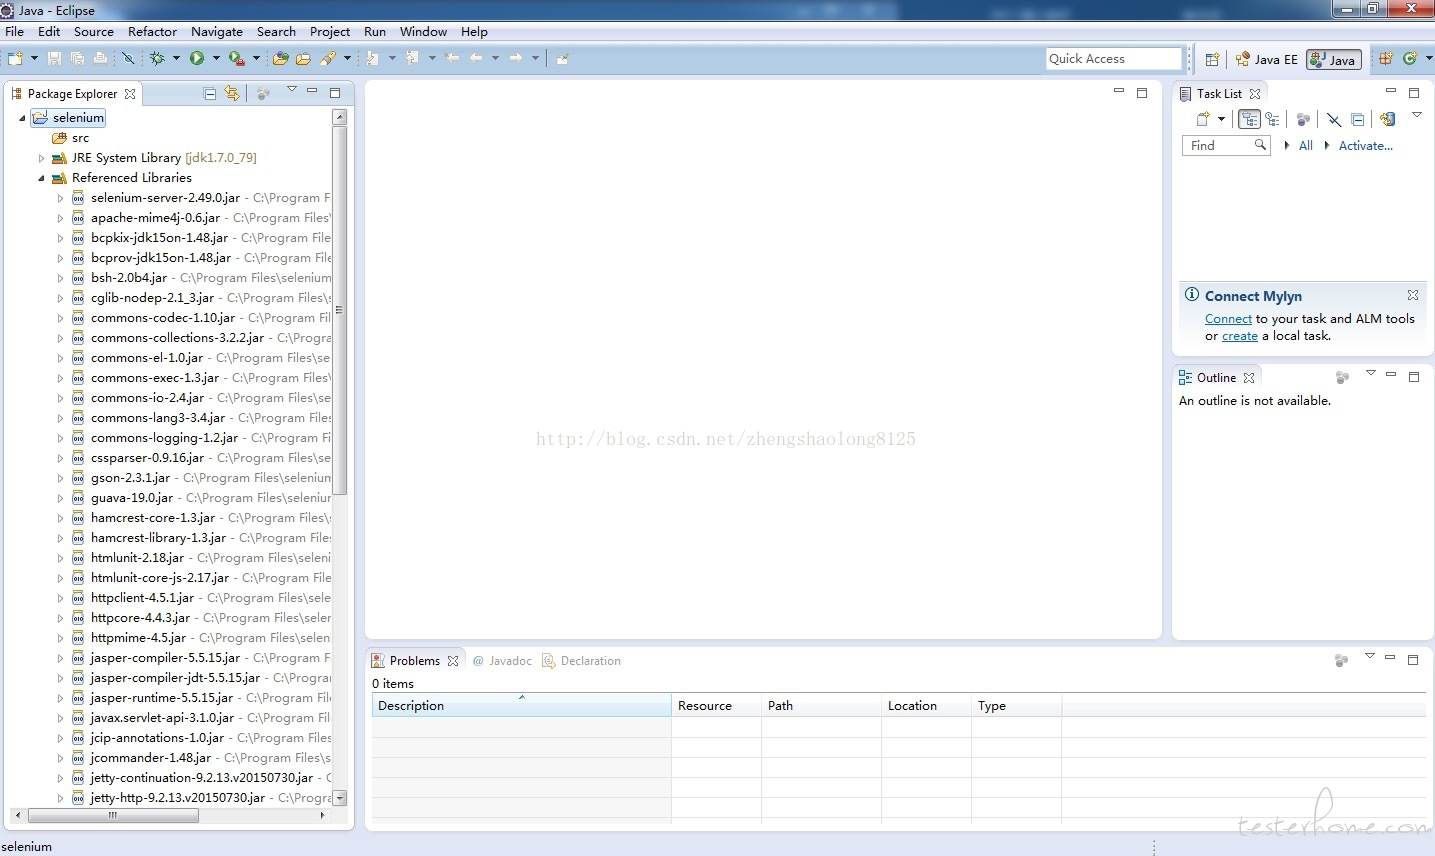Click the Forward navigation arrow
The height and width of the screenshot is (856, 1435).
(x=515, y=58)
